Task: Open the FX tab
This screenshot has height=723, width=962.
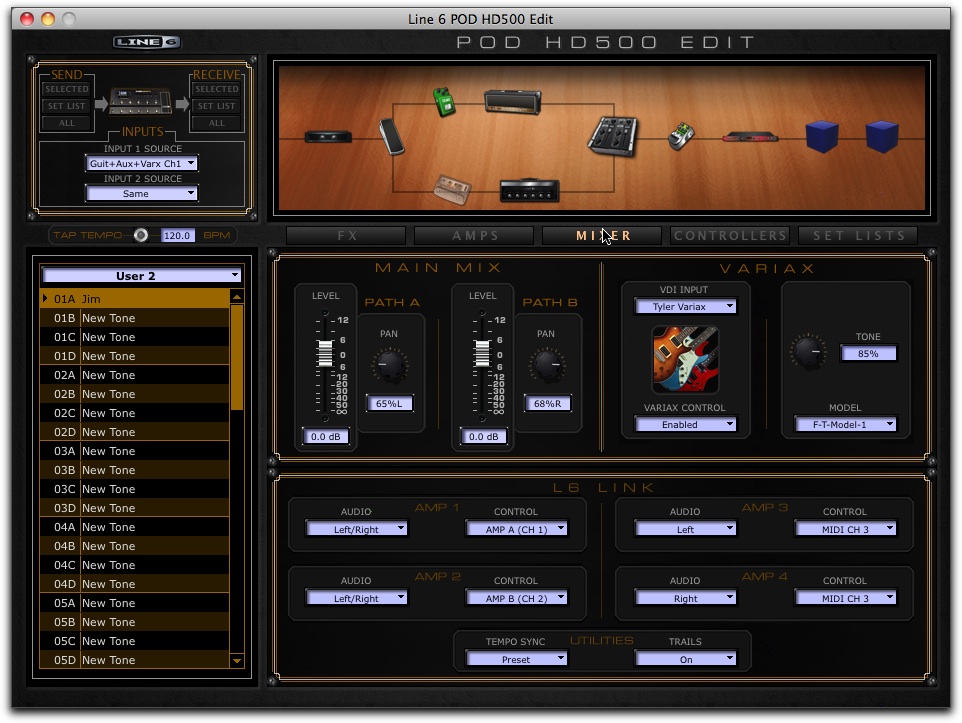Action: [x=346, y=236]
